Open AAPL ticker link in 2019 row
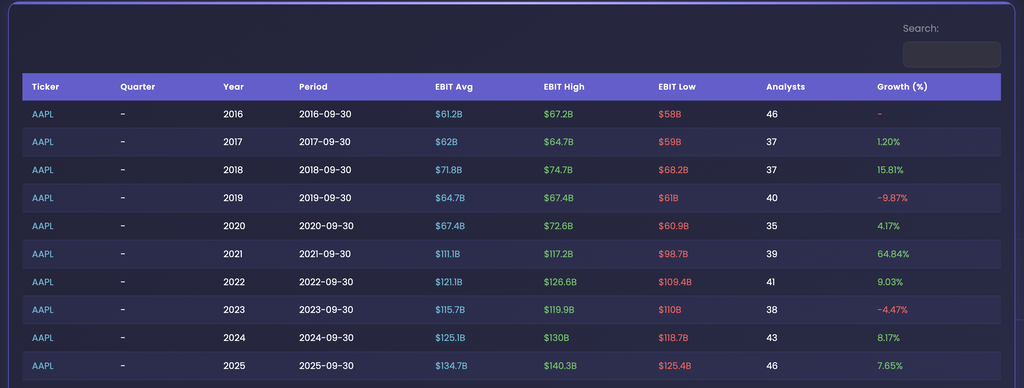The width and height of the screenshot is (1024, 388). [42, 198]
